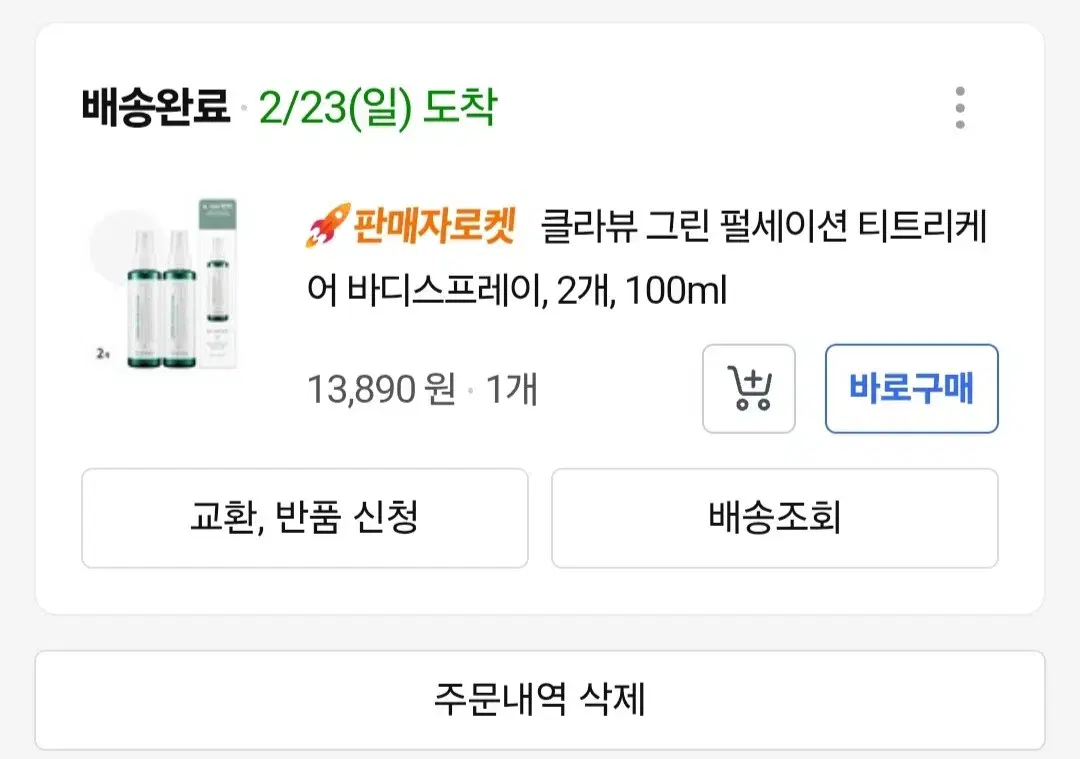This screenshot has height=759, width=1080.
Task: Delete the order using 주문내역 삭제
Action: [540, 700]
